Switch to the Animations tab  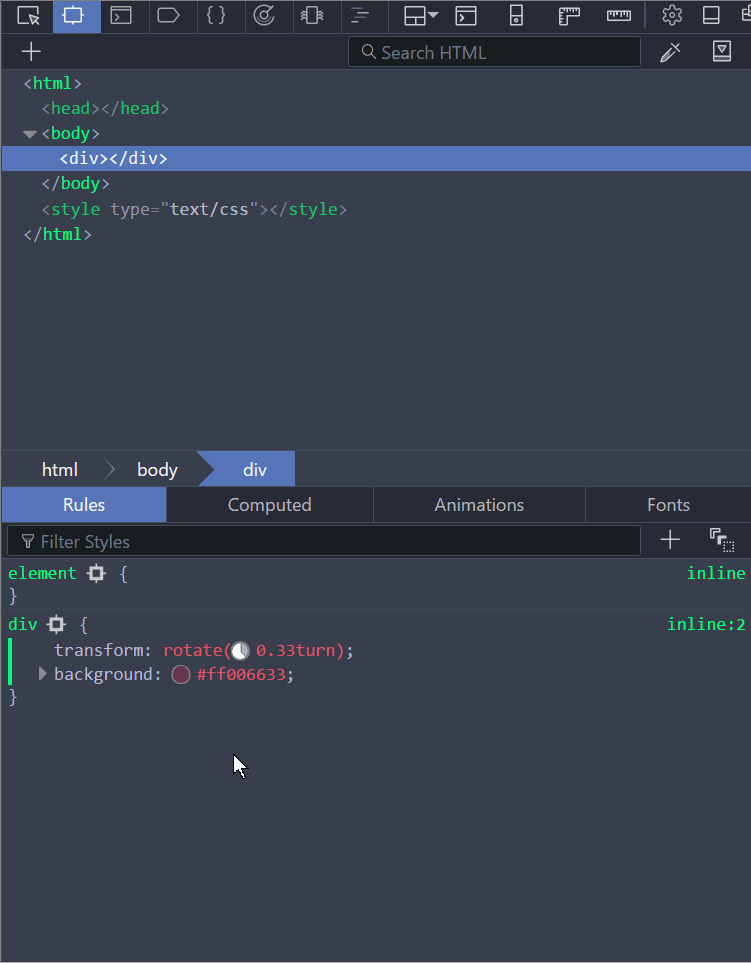tap(479, 505)
